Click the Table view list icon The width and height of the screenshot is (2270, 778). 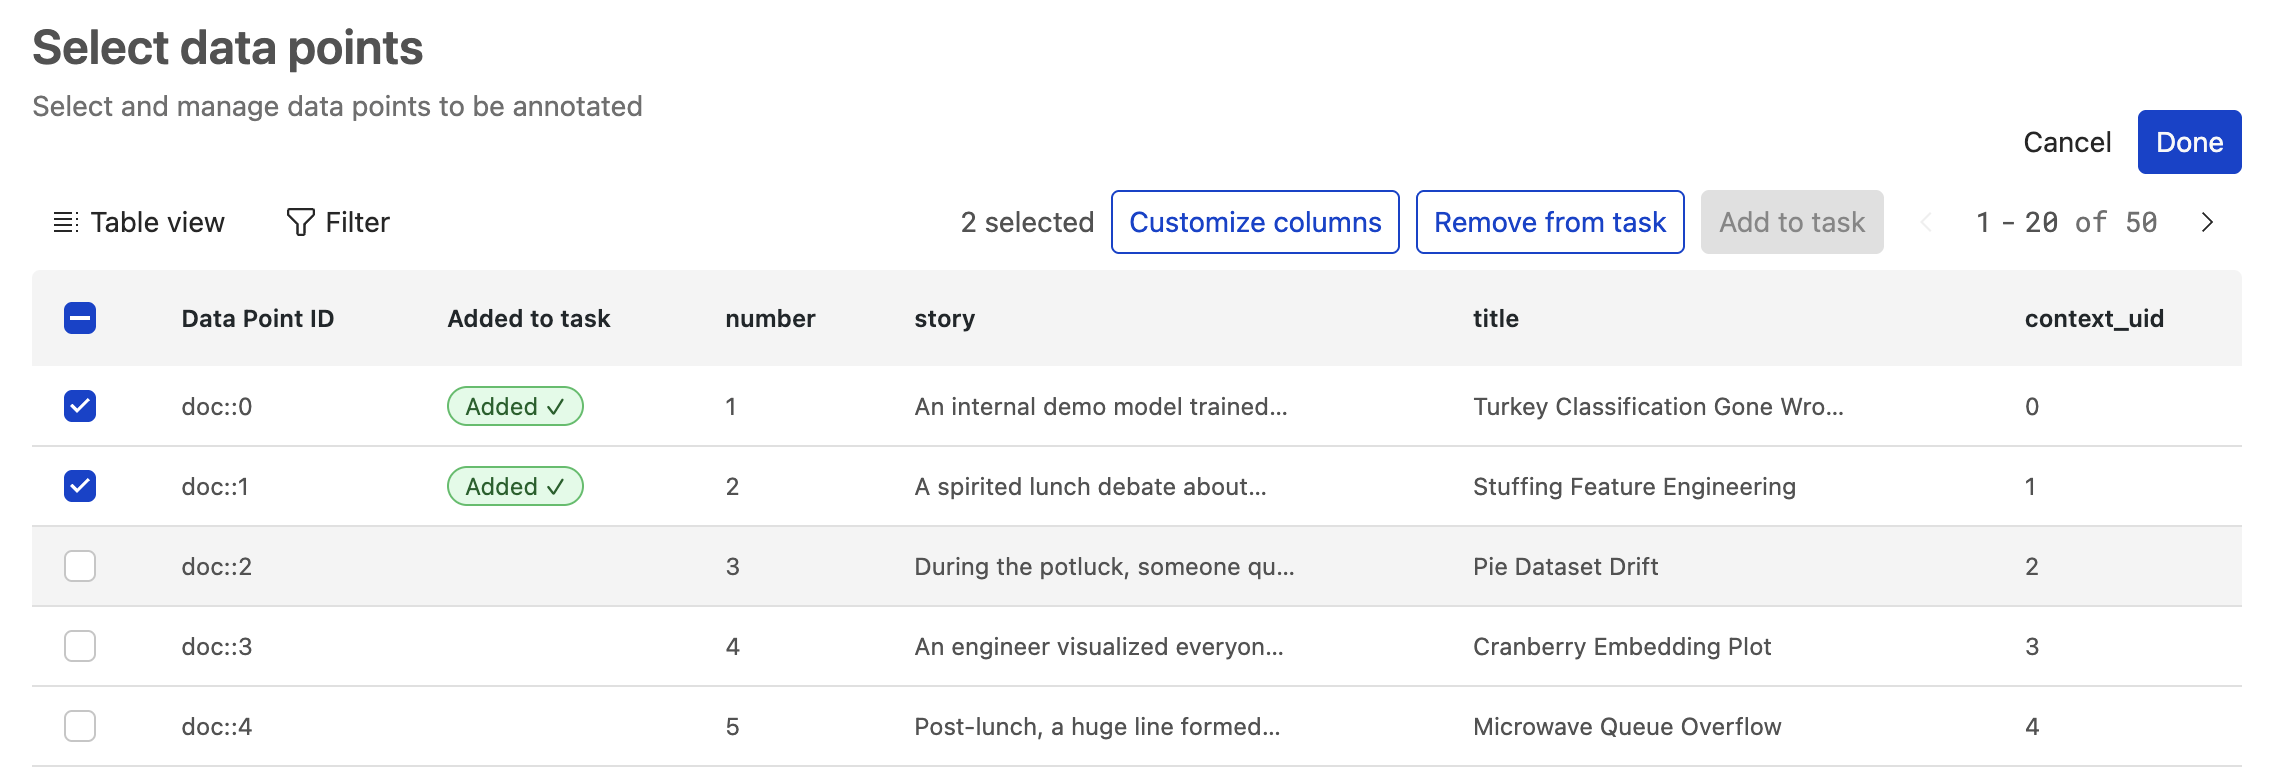tap(65, 222)
